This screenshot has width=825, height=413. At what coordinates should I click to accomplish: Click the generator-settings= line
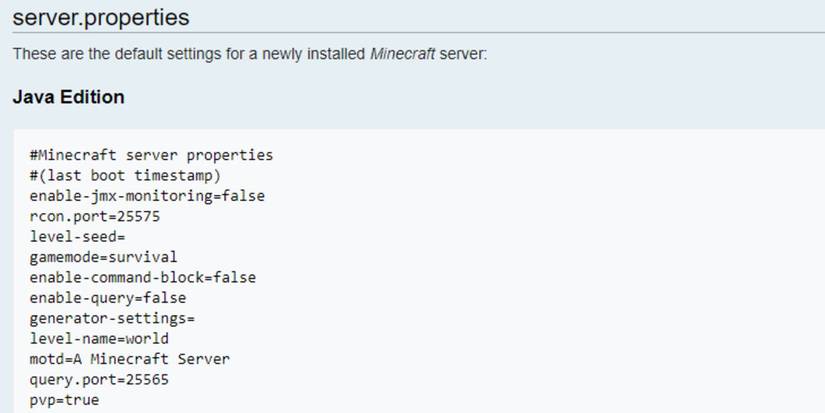112,318
